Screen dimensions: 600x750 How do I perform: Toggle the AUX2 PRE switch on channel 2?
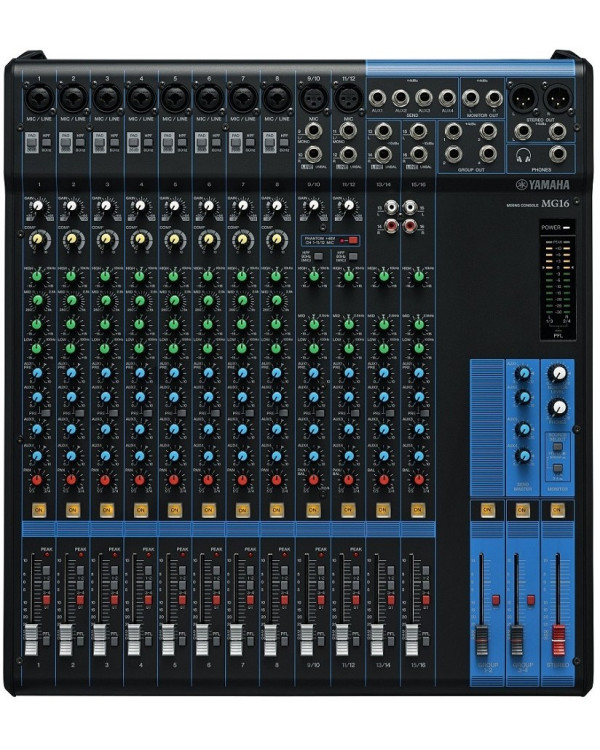[x=79, y=413]
